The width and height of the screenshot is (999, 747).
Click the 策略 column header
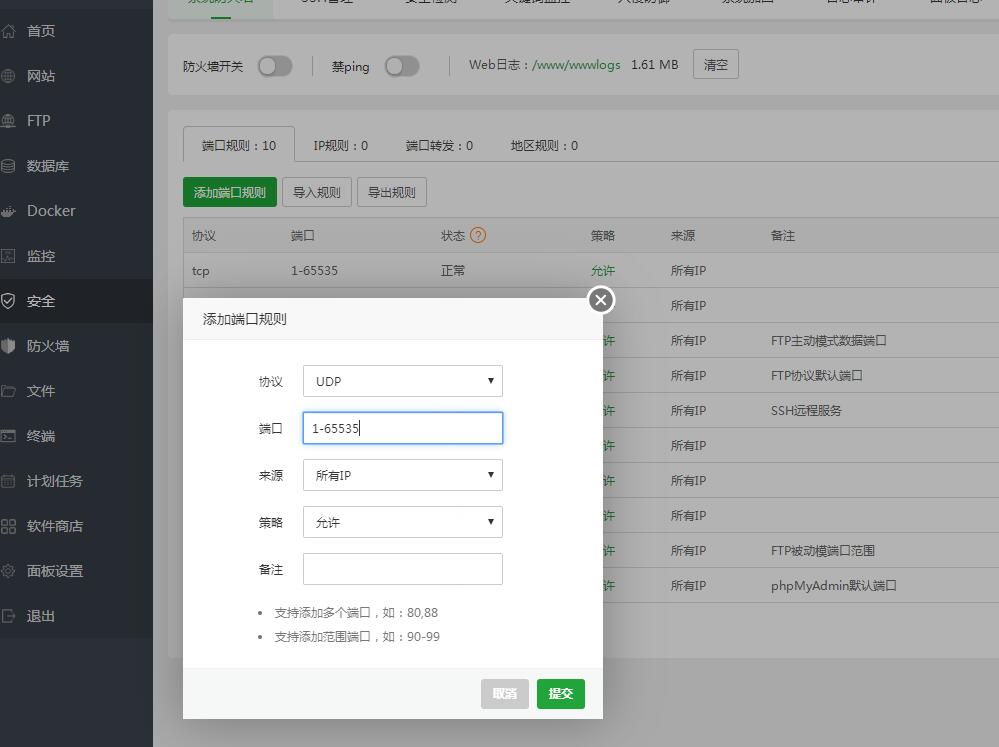tap(603, 236)
